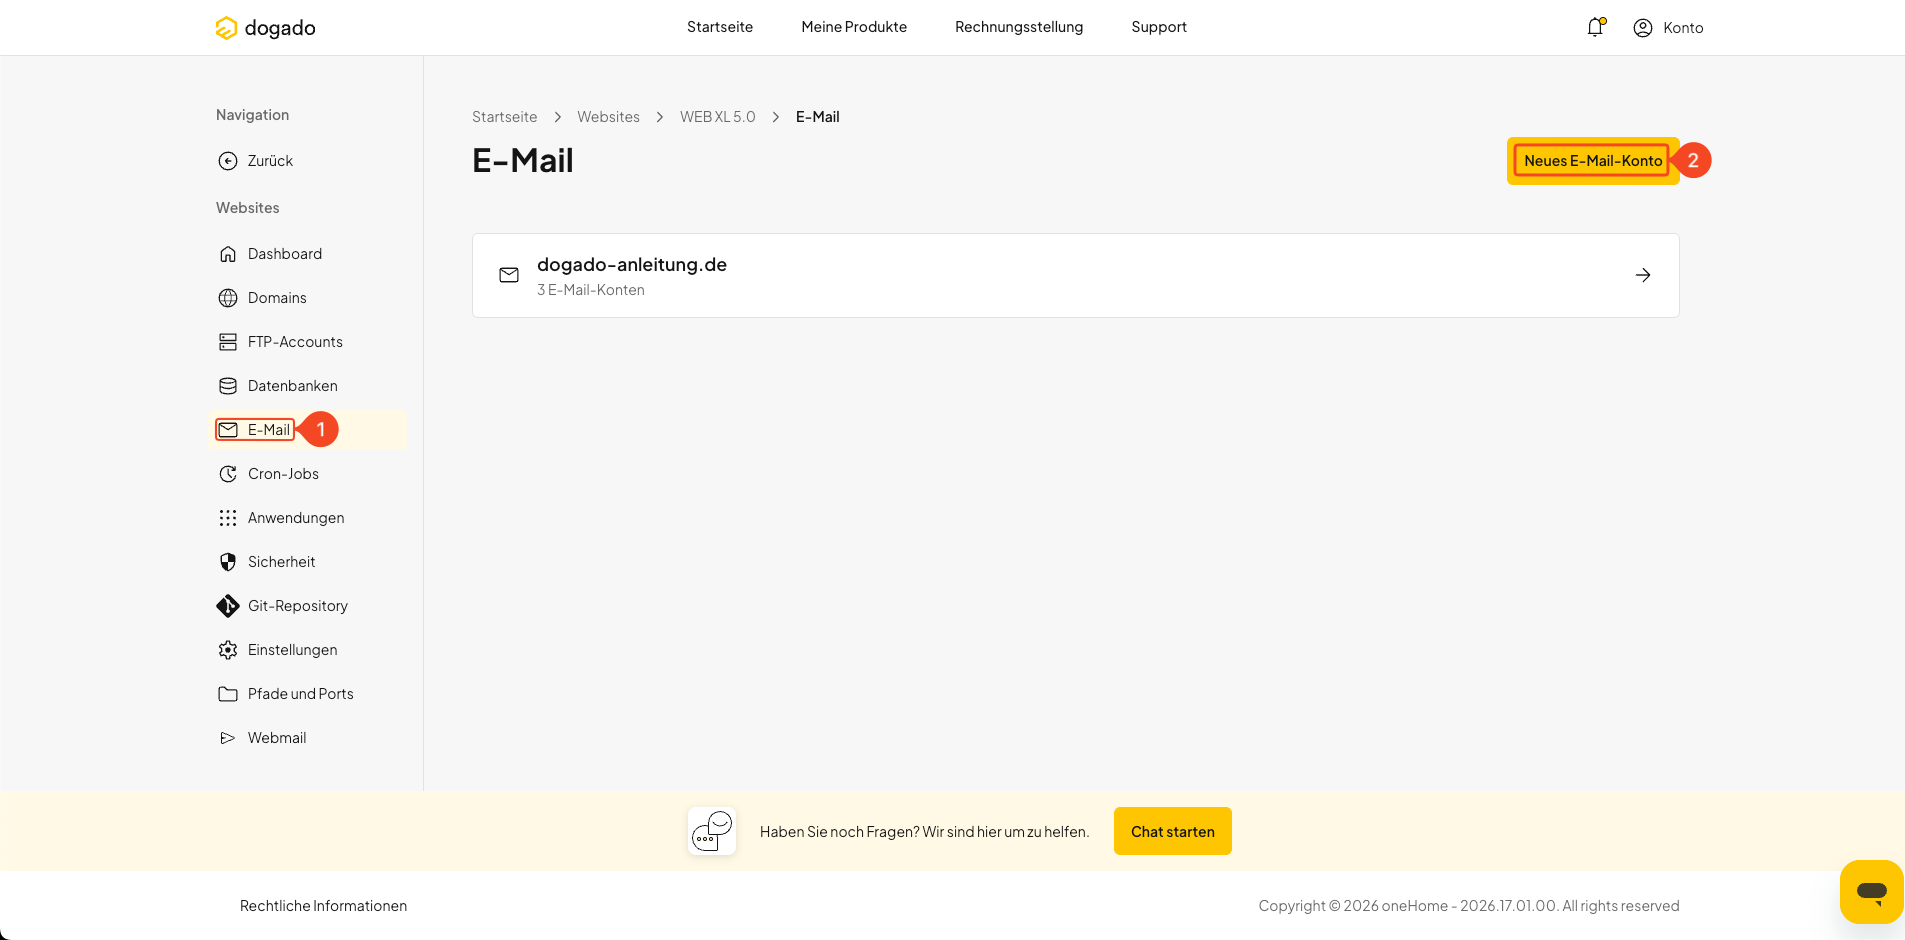Open Domains sidebar entry text
Image resolution: width=1905 pixels, height=940 pixels.
point(277,298)
